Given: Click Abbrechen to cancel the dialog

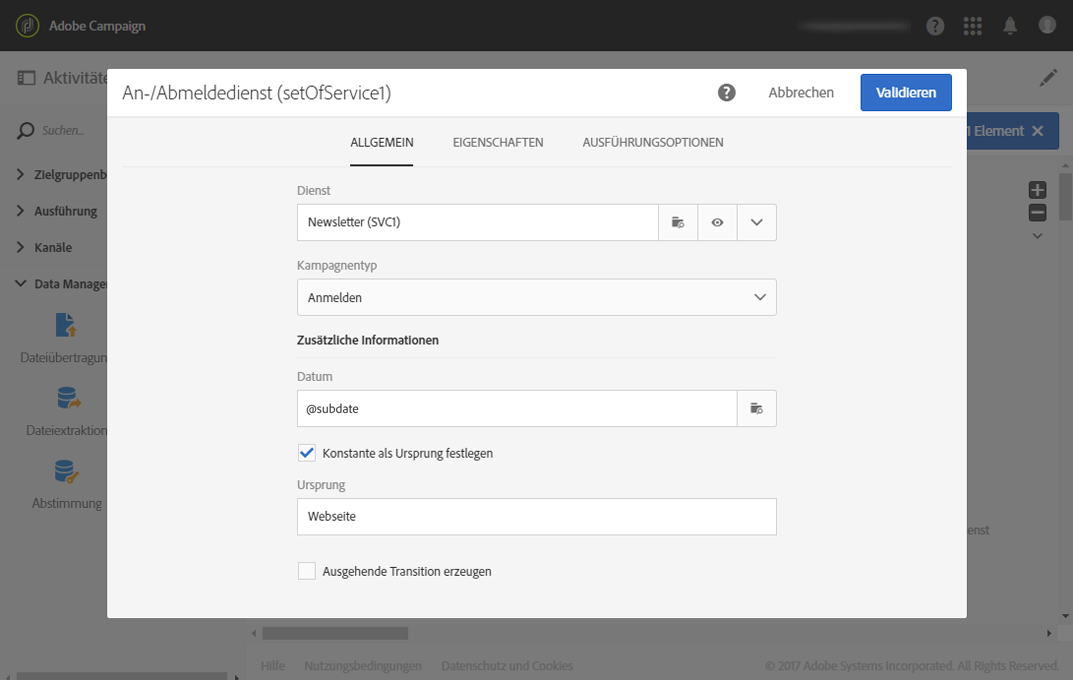Looking at the screenshot, I should click(x=801, y=92).
